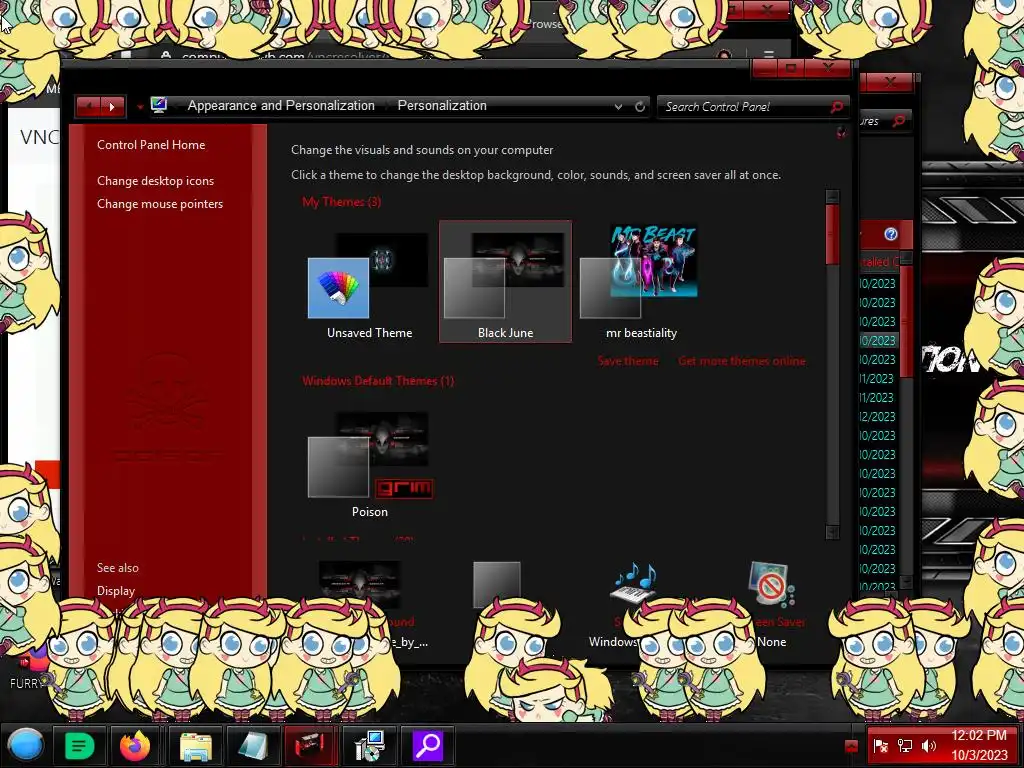Open purple magnifier app on taskbar

pyautogui.click(x=428, y=746)
